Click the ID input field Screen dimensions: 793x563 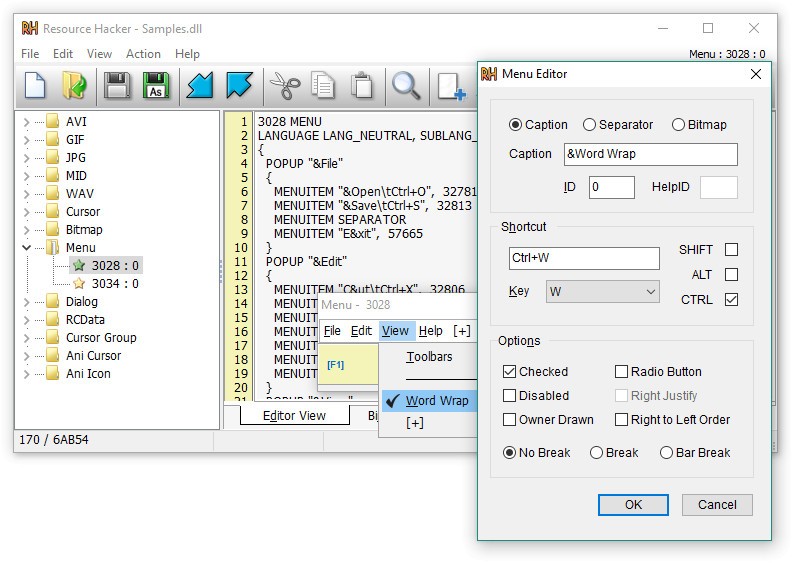611,187
